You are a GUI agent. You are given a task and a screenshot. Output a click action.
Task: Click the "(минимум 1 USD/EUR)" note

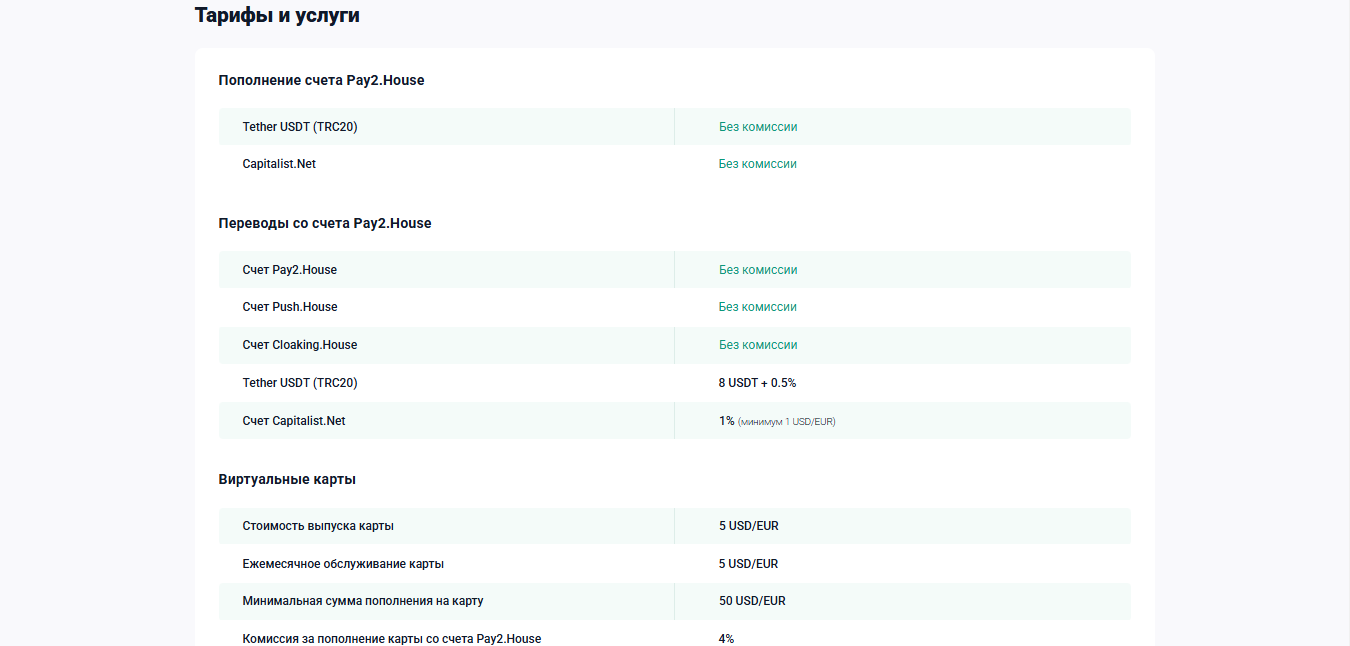787,422
